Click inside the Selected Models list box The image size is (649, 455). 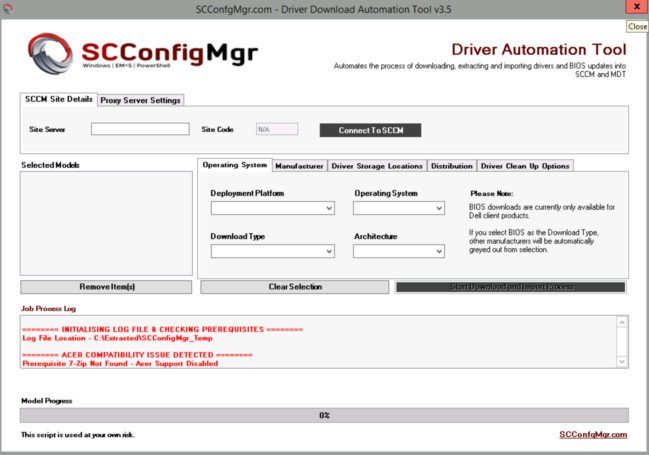(x=106, y=223)
